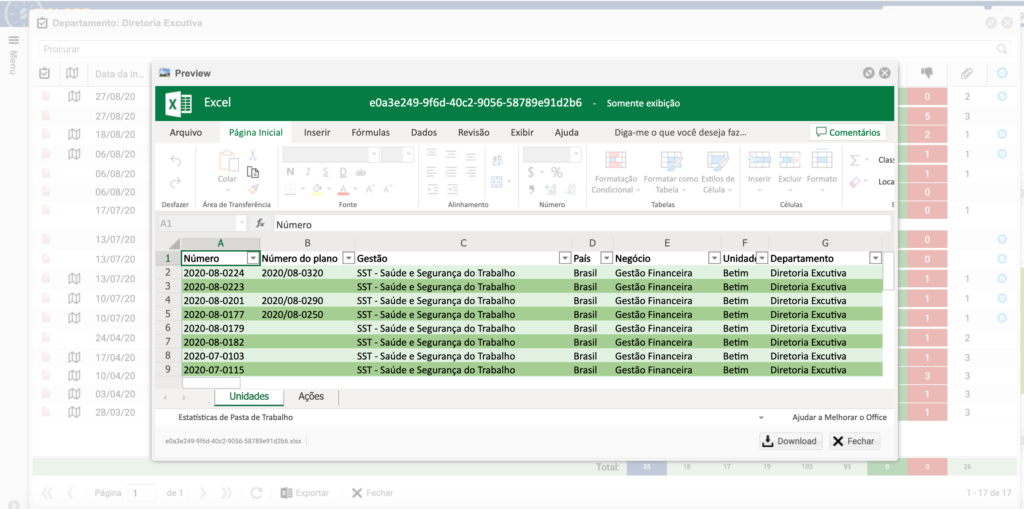Open the Número column filter dropdown
This screenshot has width=1024, height=509.
click(253, 258)
